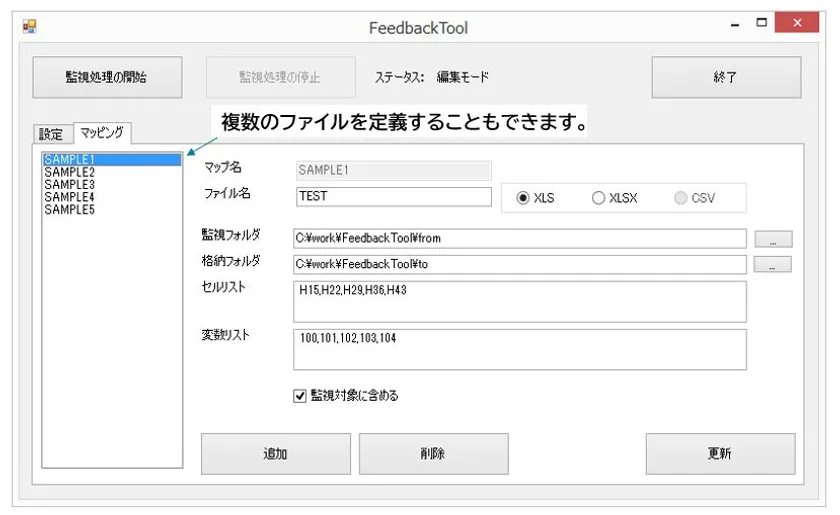This screenshot has width=840, height=515.
Task: Select the XLS radio button
Action: coord(523,198)
